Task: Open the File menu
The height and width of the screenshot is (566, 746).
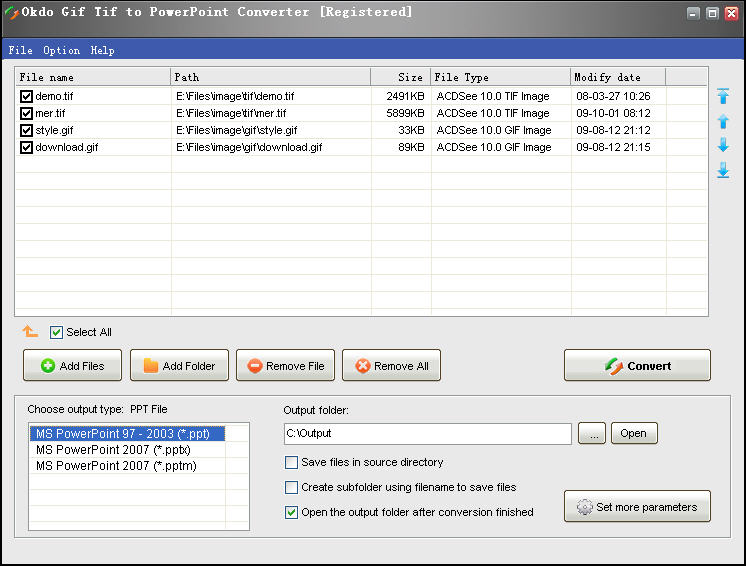Action: [x=20, y=50]
